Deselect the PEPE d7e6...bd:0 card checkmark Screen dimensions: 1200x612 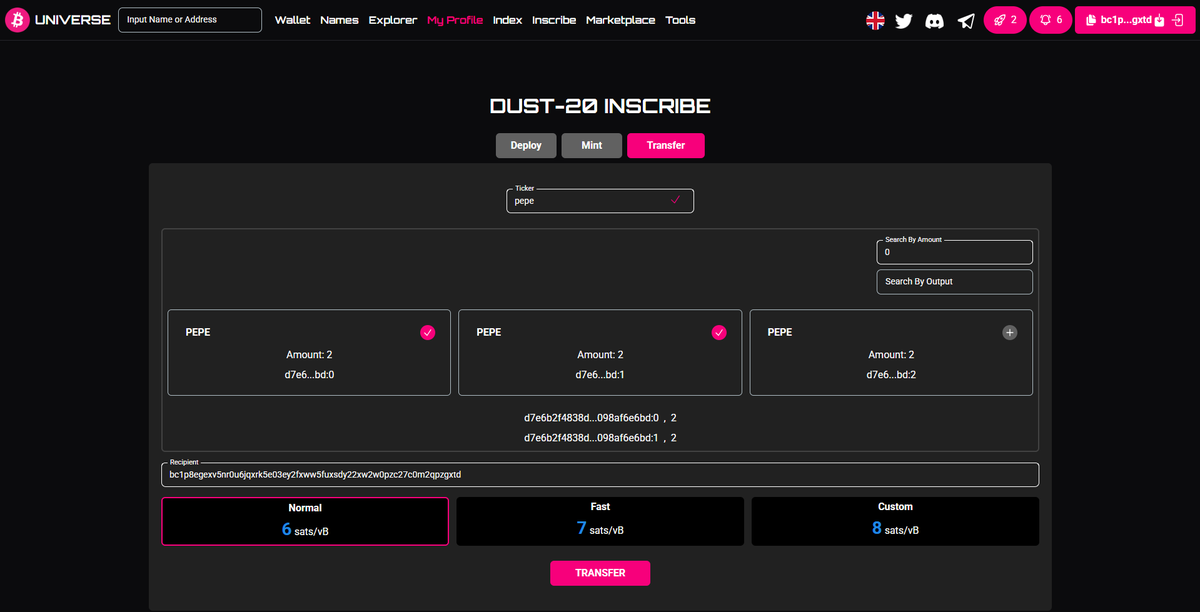pos(428,332)
